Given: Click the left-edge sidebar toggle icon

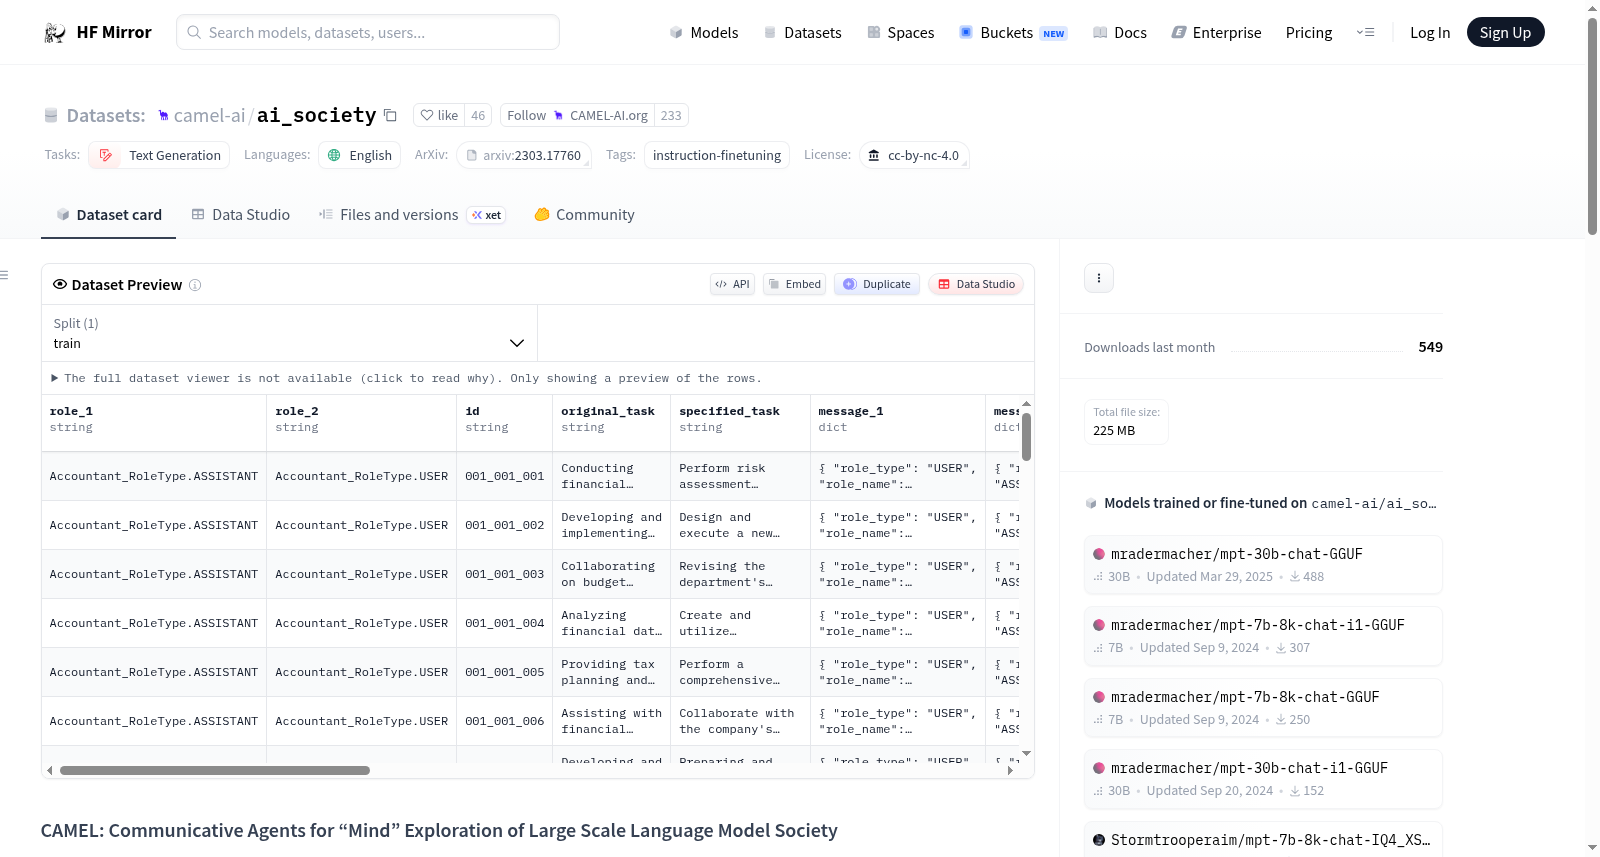Looking at the screenshot, I should pos(4,275).
